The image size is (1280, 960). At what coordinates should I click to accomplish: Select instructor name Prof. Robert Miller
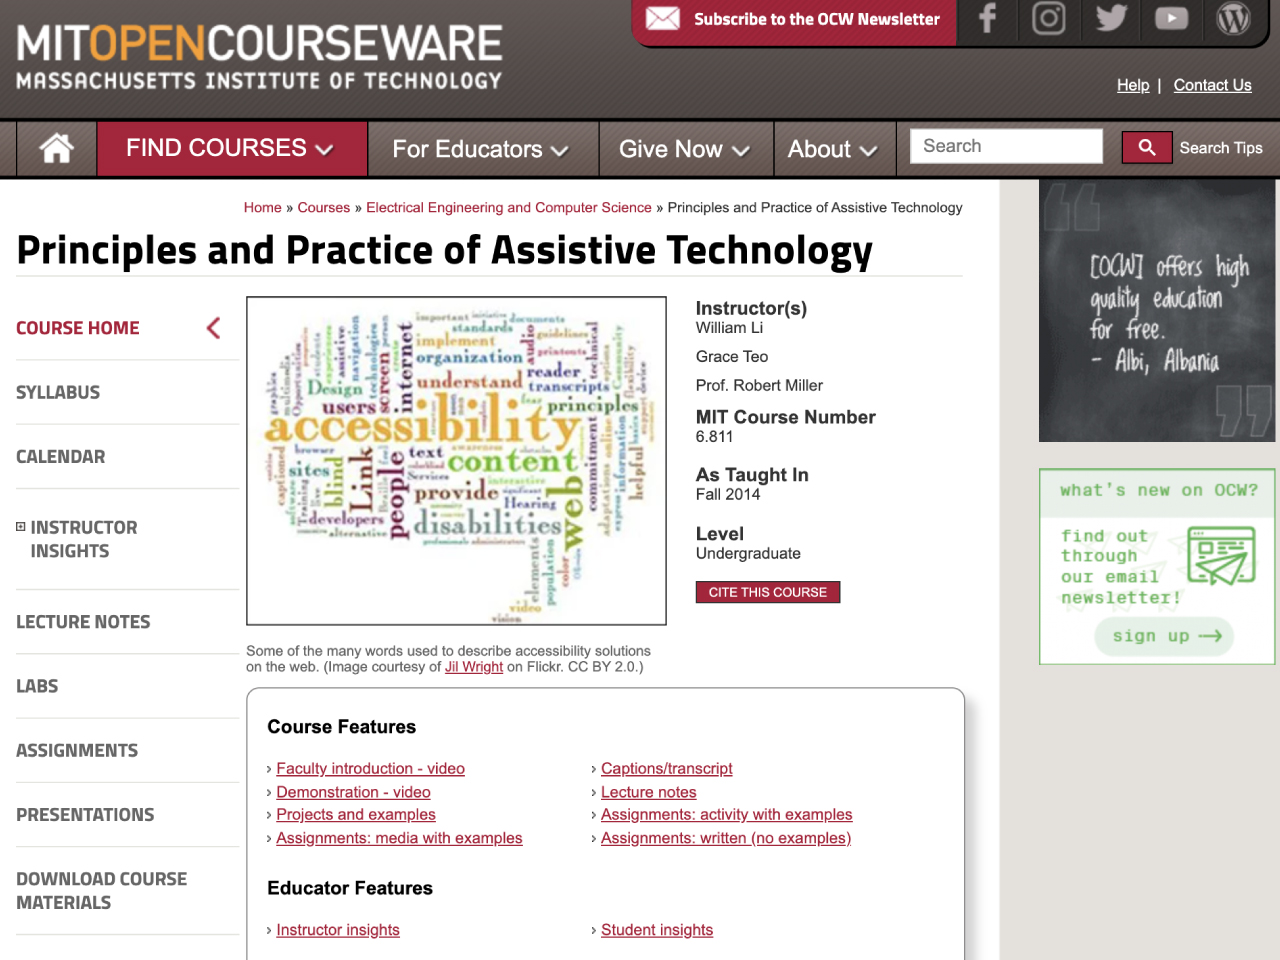(x=759, y=386)
